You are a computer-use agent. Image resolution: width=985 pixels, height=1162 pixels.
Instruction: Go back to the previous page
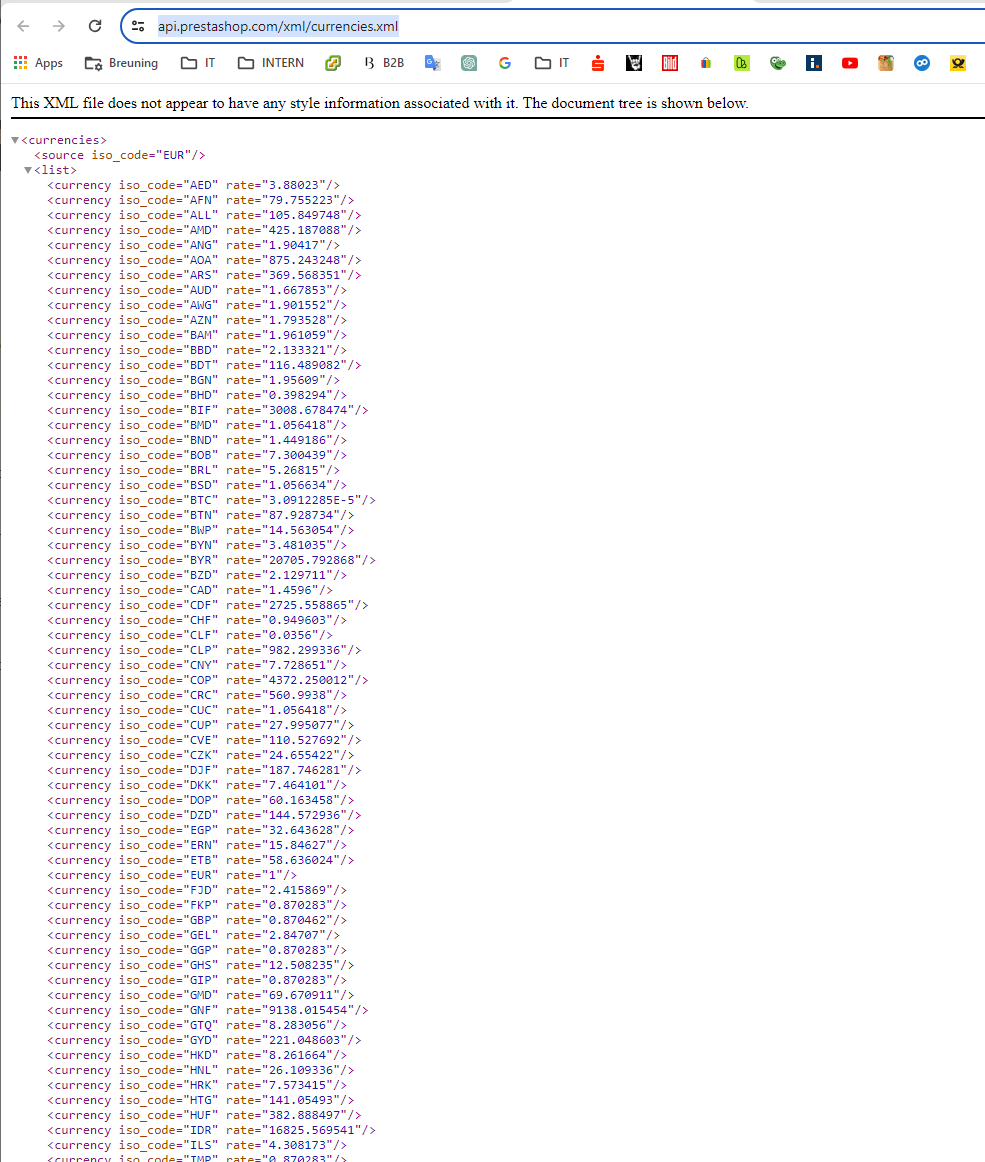tap(22, 26)
